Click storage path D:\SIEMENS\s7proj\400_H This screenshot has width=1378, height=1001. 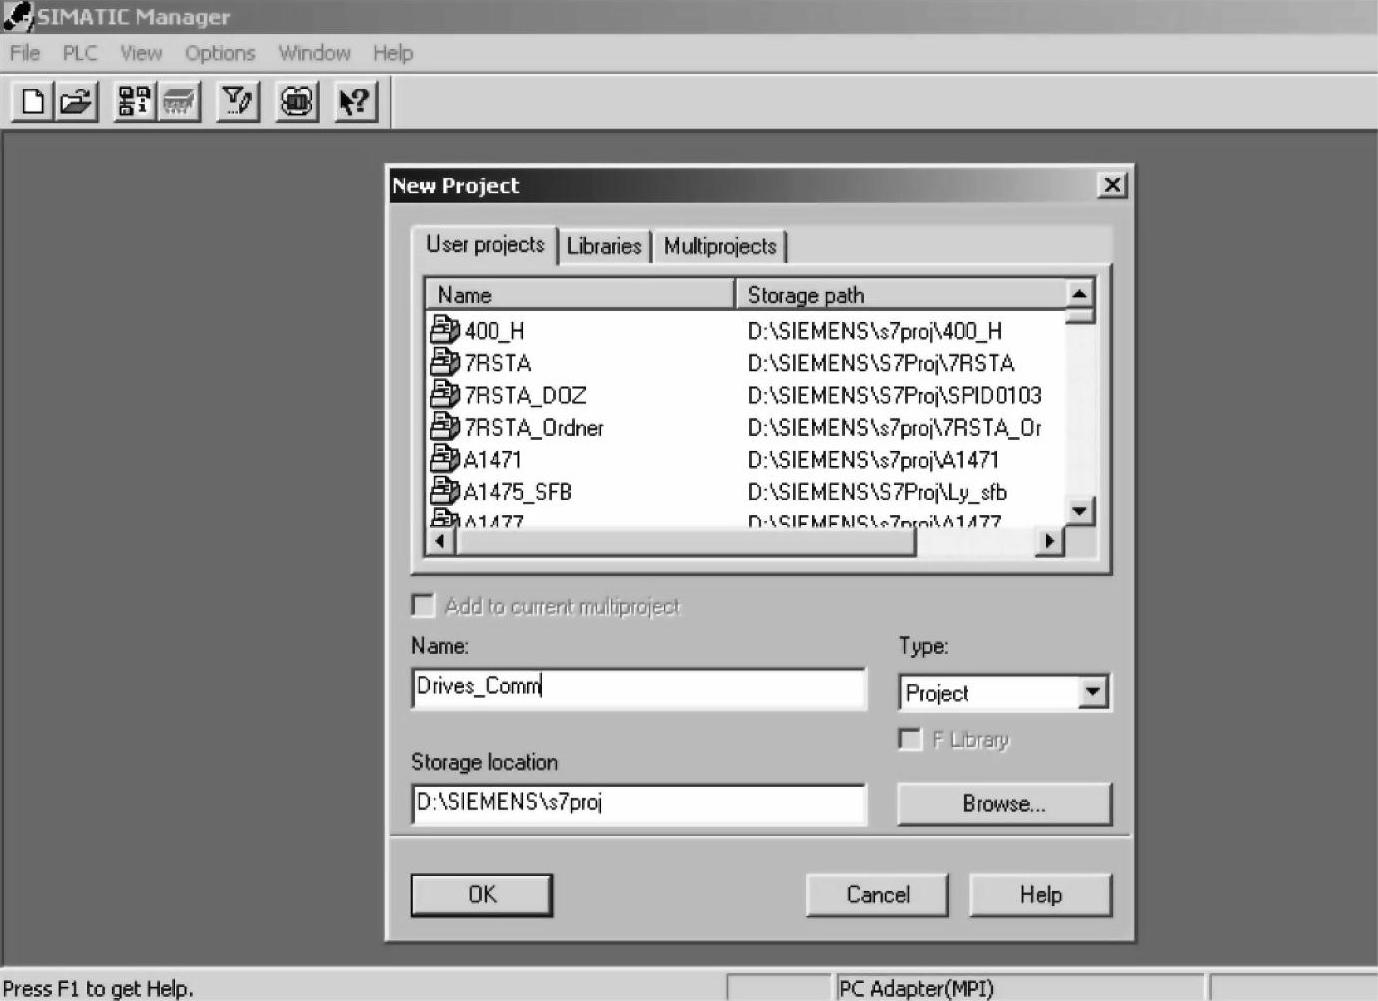(875, 331)
